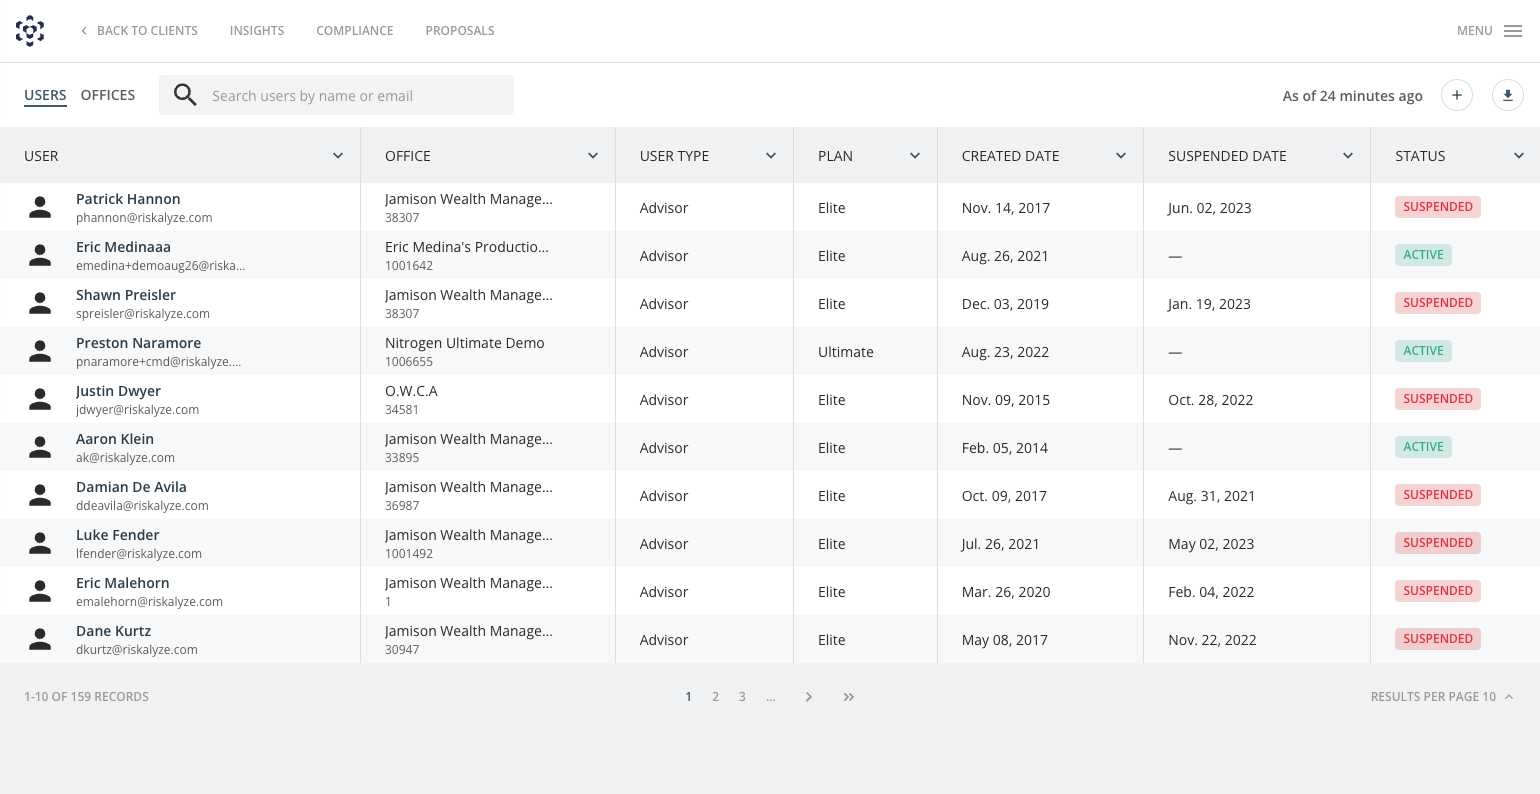The height and width of the screenshot is (794, 1540).
Task: Open the PLAN column dropdown
Action: tap(915, 156)
